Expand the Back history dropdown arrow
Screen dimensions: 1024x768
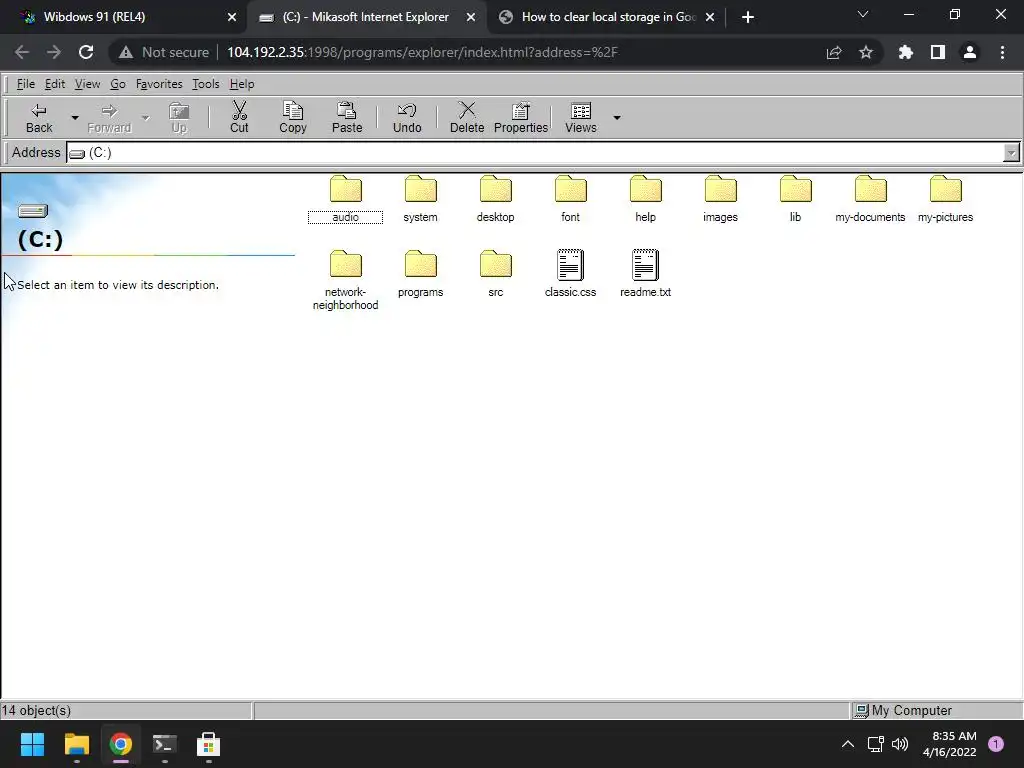(75, 118)
